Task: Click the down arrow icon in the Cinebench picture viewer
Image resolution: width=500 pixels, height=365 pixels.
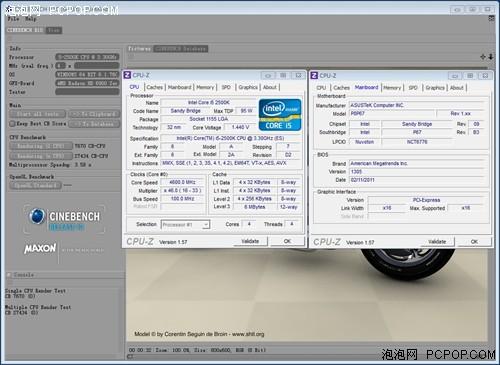Action: [491, 57]
